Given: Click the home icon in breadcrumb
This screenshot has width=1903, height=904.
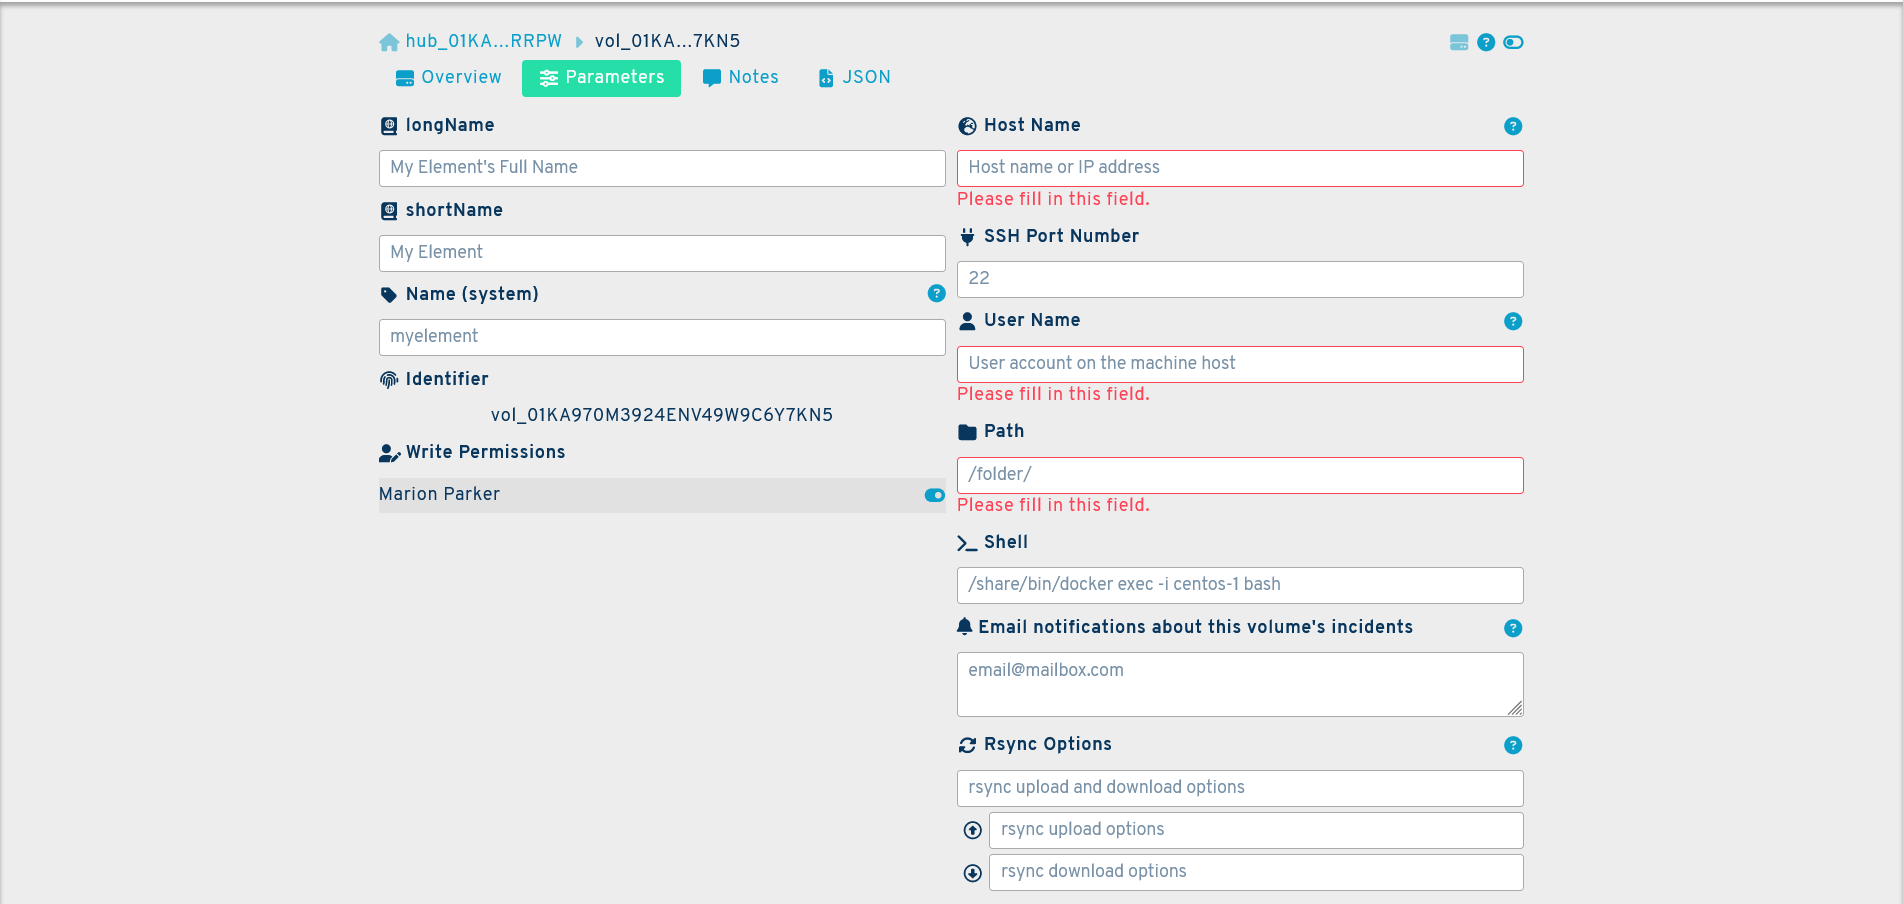Looking at the screenshot, I should (x=389, y=42).
